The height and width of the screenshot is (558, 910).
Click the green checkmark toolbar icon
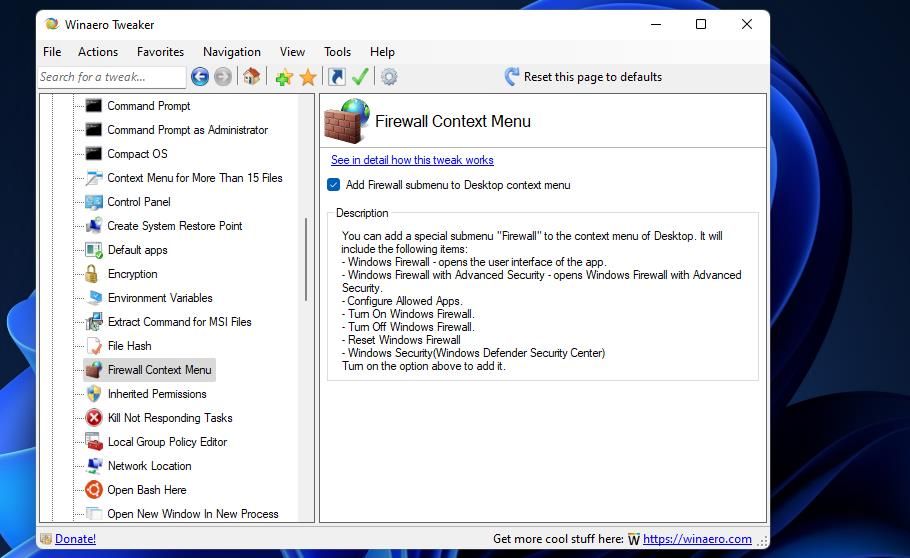point(360,77)
